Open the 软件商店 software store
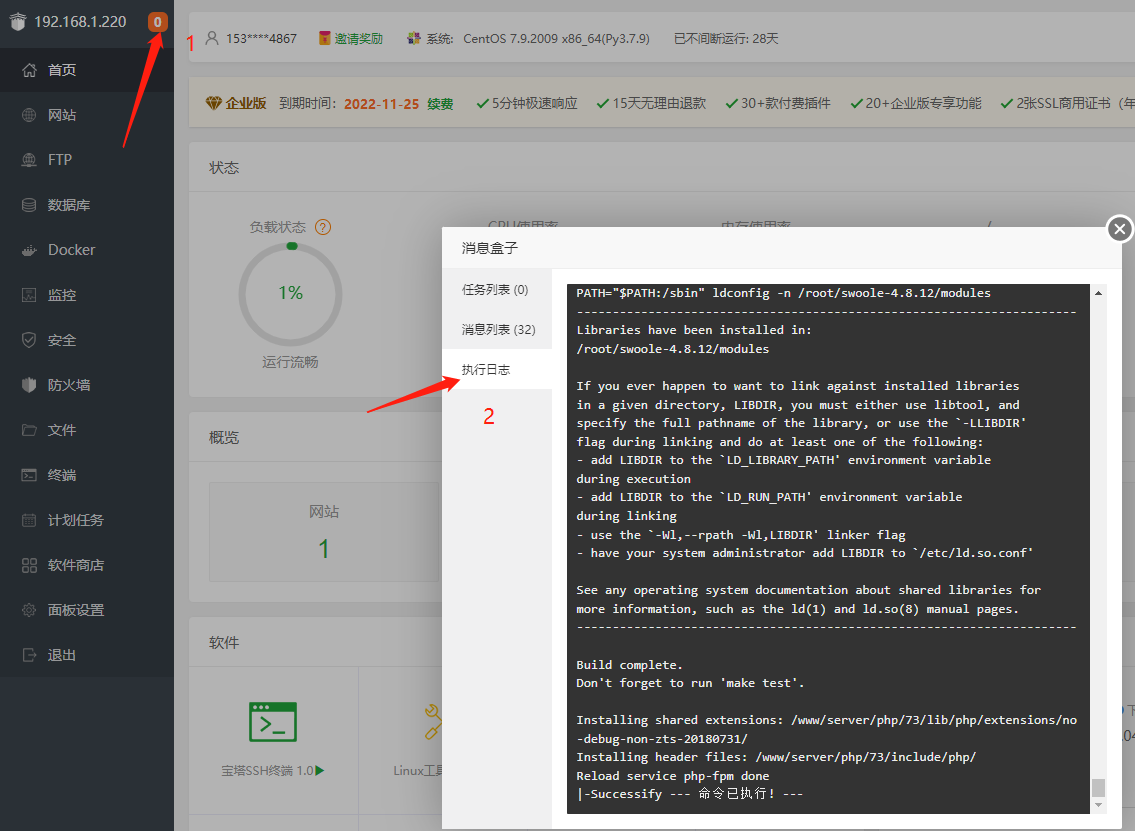This screenshot has height=831, width=1135. (75, 565)
